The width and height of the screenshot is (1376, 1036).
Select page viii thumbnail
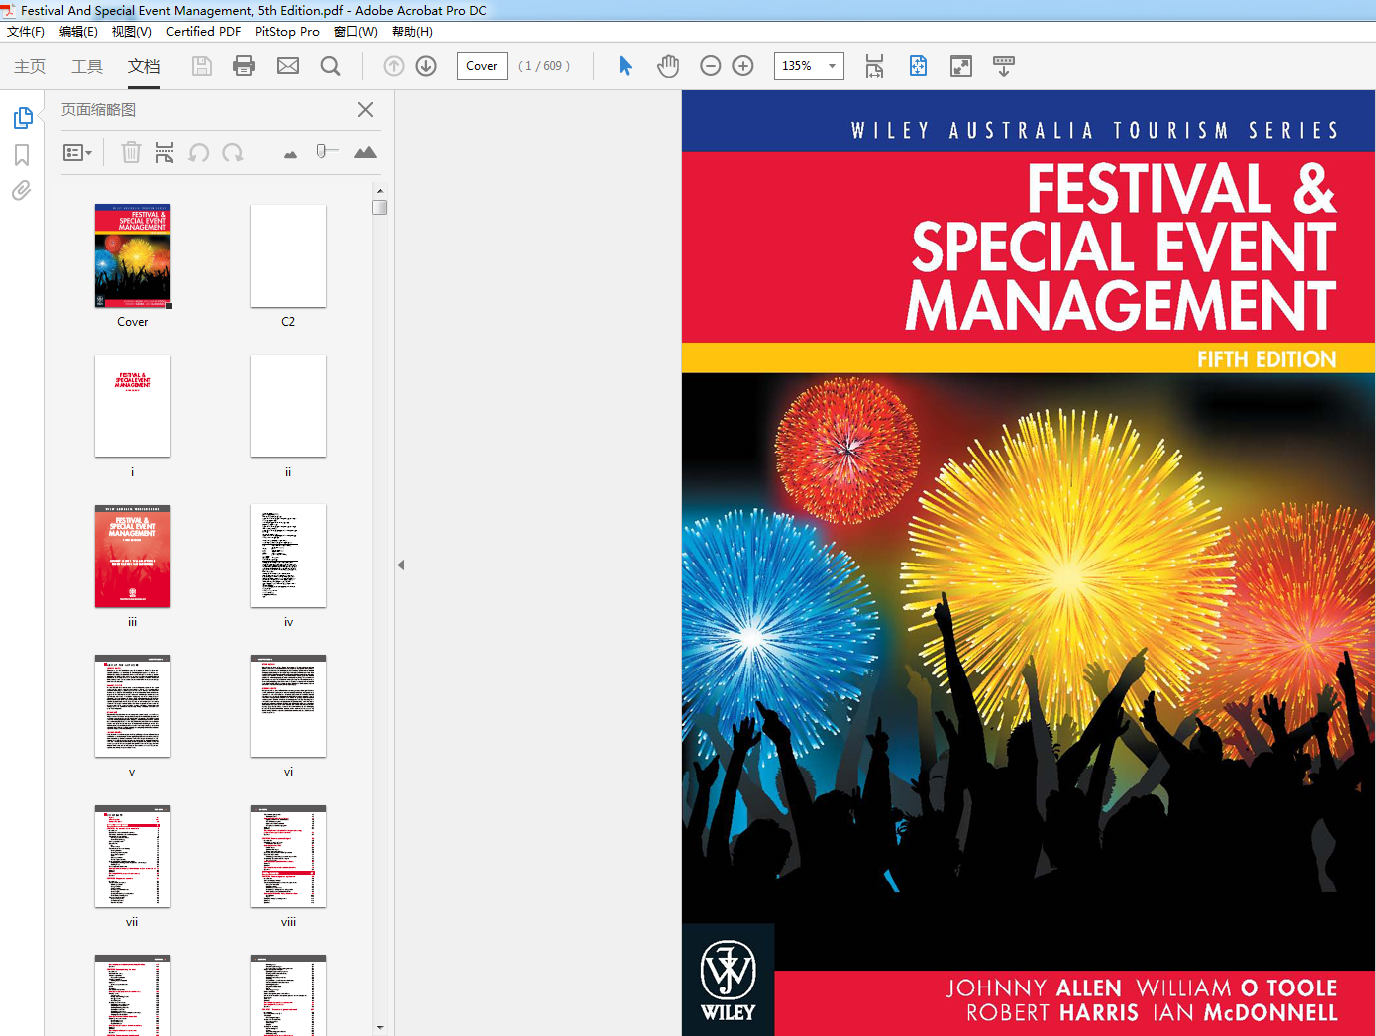(288, 856)
